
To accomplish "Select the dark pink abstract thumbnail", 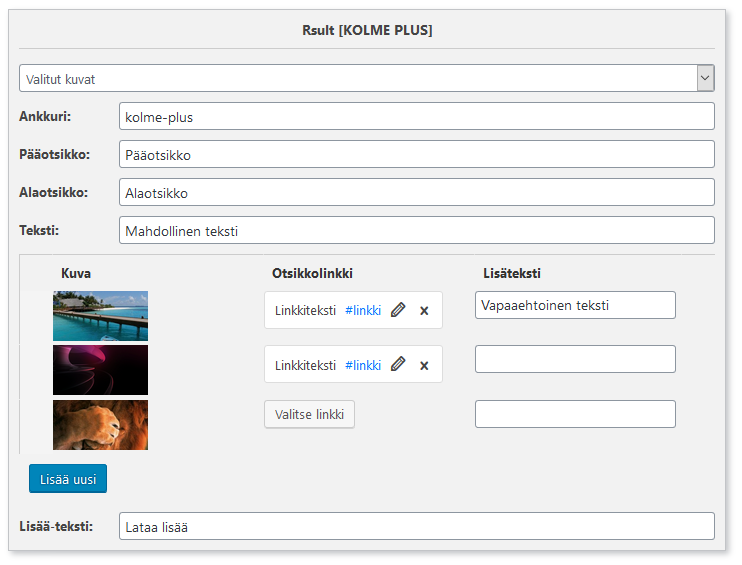I will click(100, 370).
